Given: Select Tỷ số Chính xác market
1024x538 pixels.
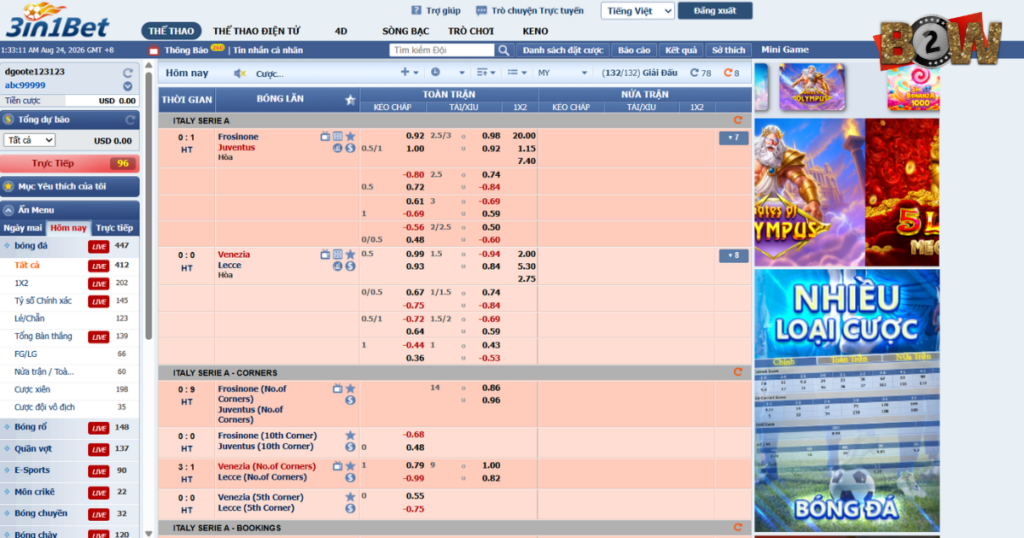Looking at the screenshot, I should [43, 301].
